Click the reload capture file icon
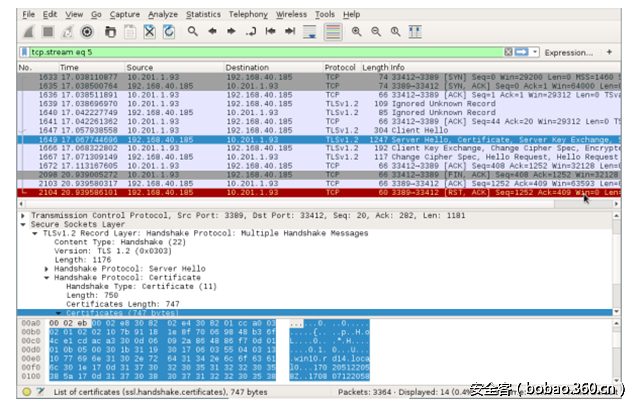640x407 pixels. click(x=169, y=31)
